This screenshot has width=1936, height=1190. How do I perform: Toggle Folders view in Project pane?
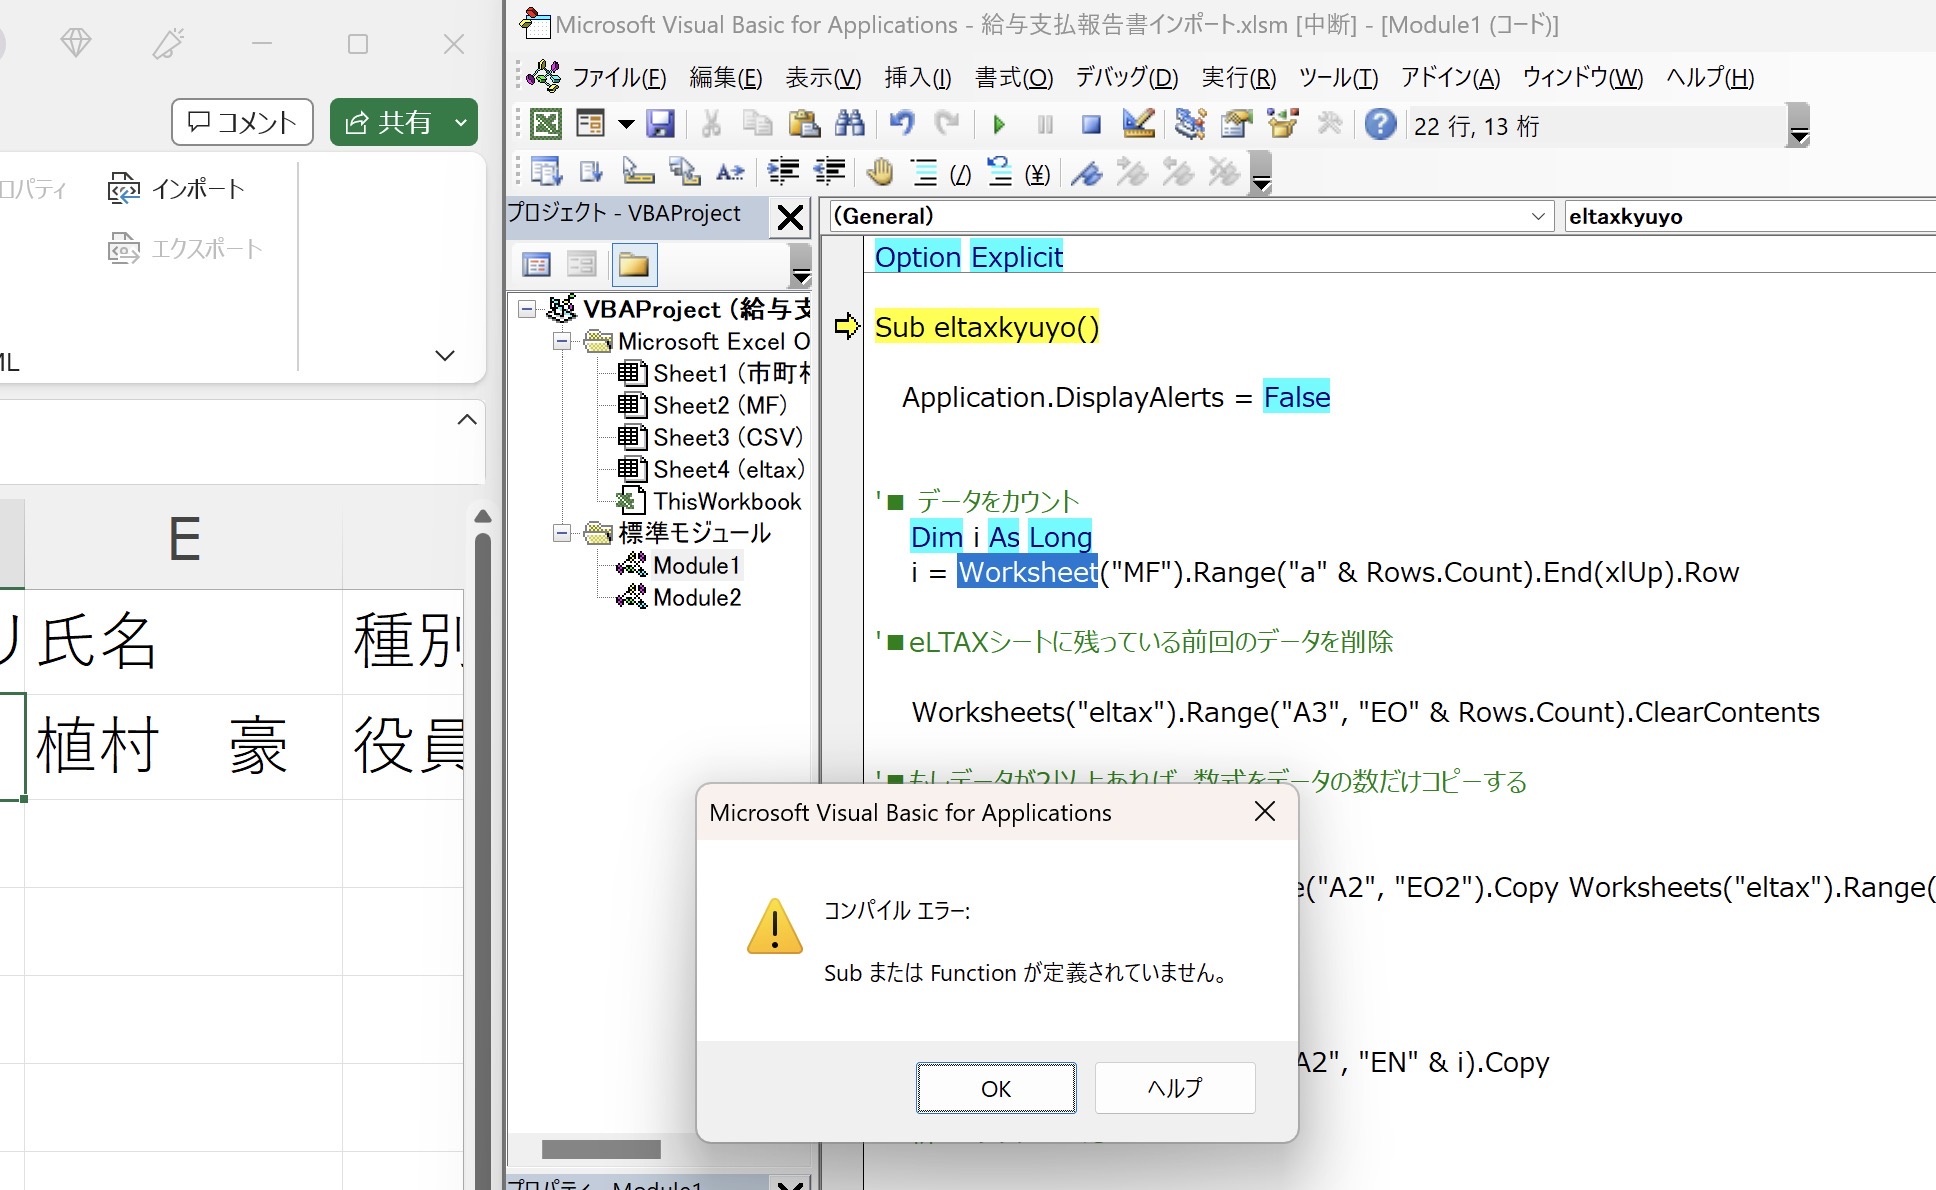[634, 265]
